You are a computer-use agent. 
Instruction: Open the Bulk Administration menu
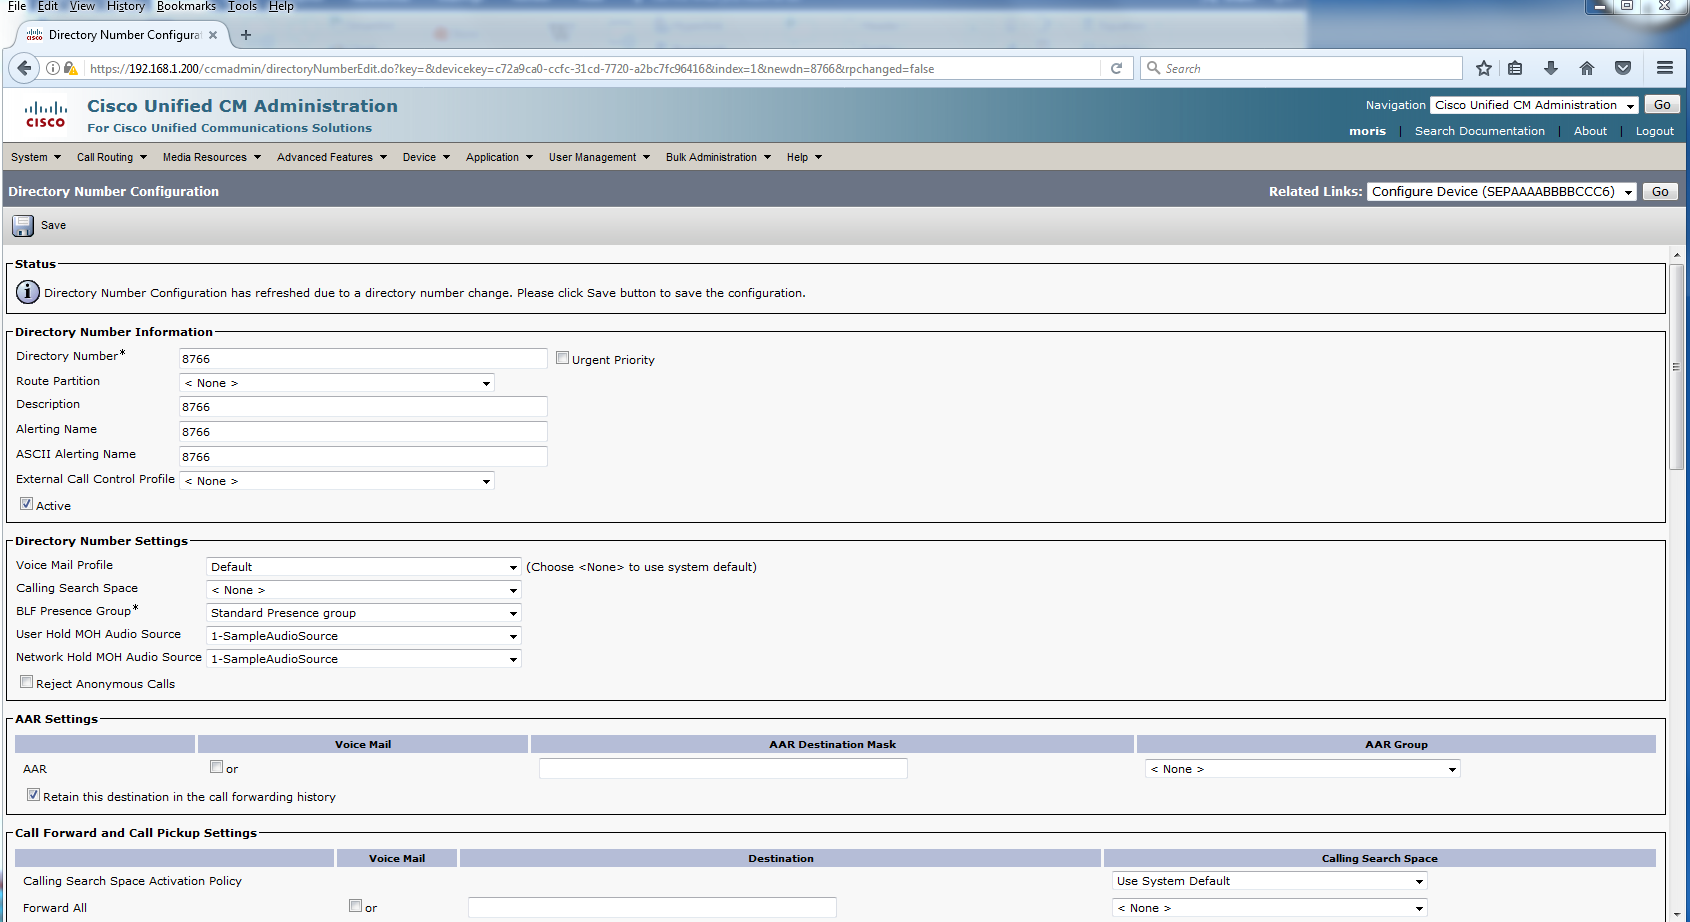pyautogui.click(x=719, y=157)
